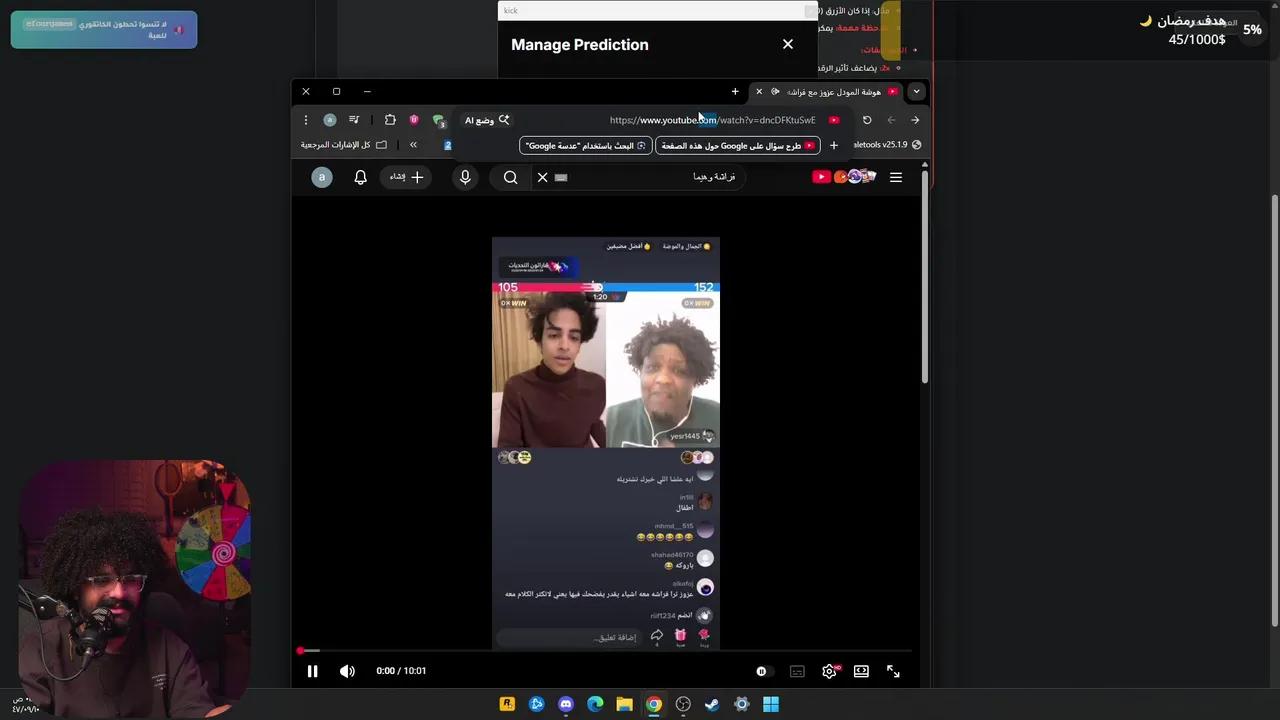Screen dimensions: 1280x720
Task: Open Rockstar Games Launcher from taskbar
Action: click(507, 704)
